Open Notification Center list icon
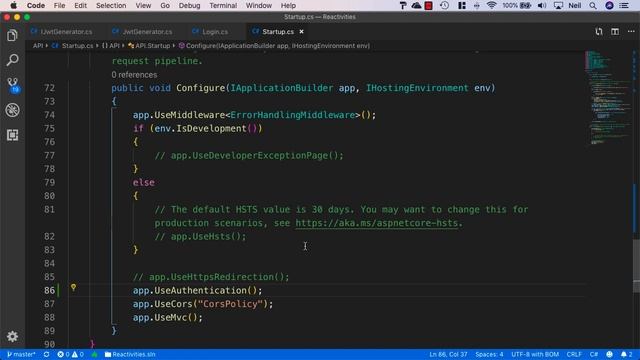This screenshot has height=360, width=640. point(624,5)
